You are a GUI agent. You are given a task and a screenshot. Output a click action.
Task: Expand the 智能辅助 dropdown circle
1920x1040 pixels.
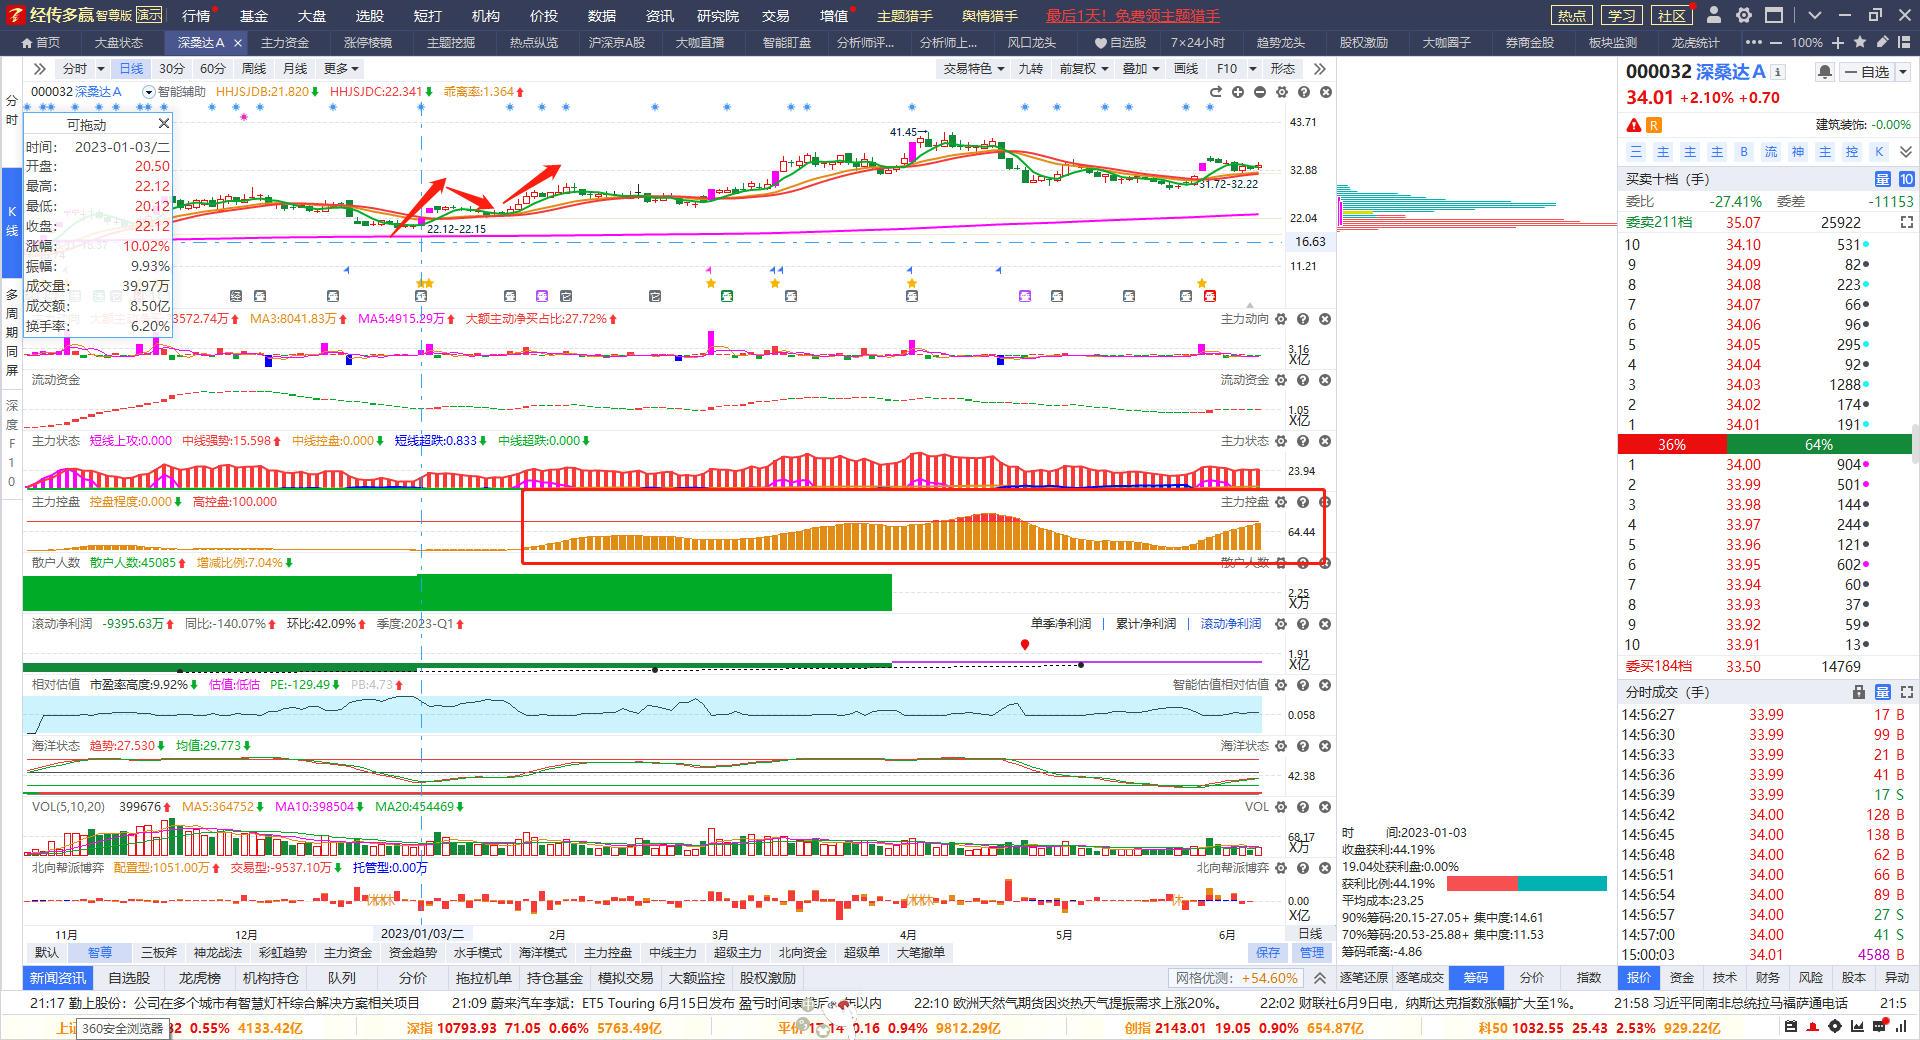point(149,92)
